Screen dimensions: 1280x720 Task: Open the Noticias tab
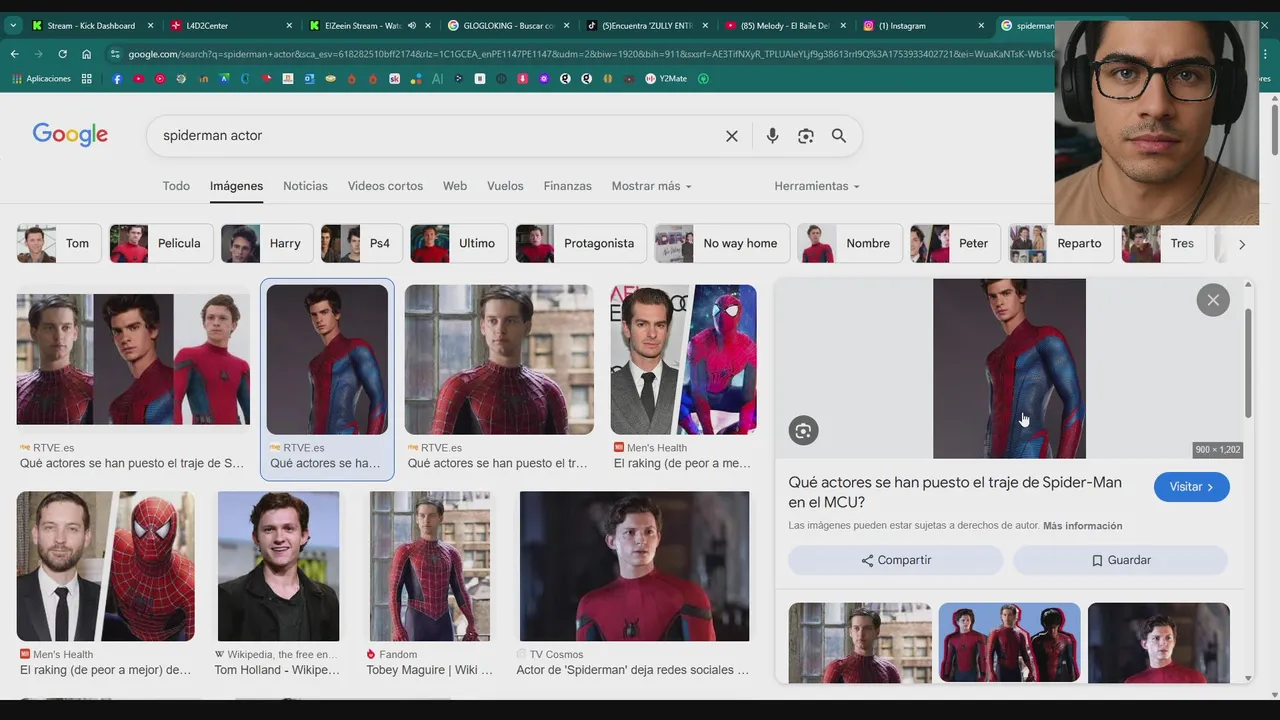point(305,186)
